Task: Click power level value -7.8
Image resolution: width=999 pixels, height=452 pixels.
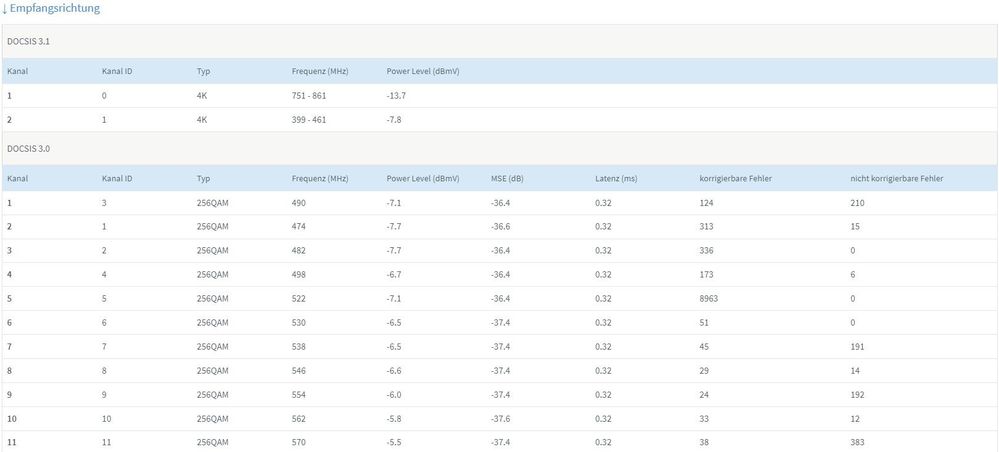Action: coord(394,119)
